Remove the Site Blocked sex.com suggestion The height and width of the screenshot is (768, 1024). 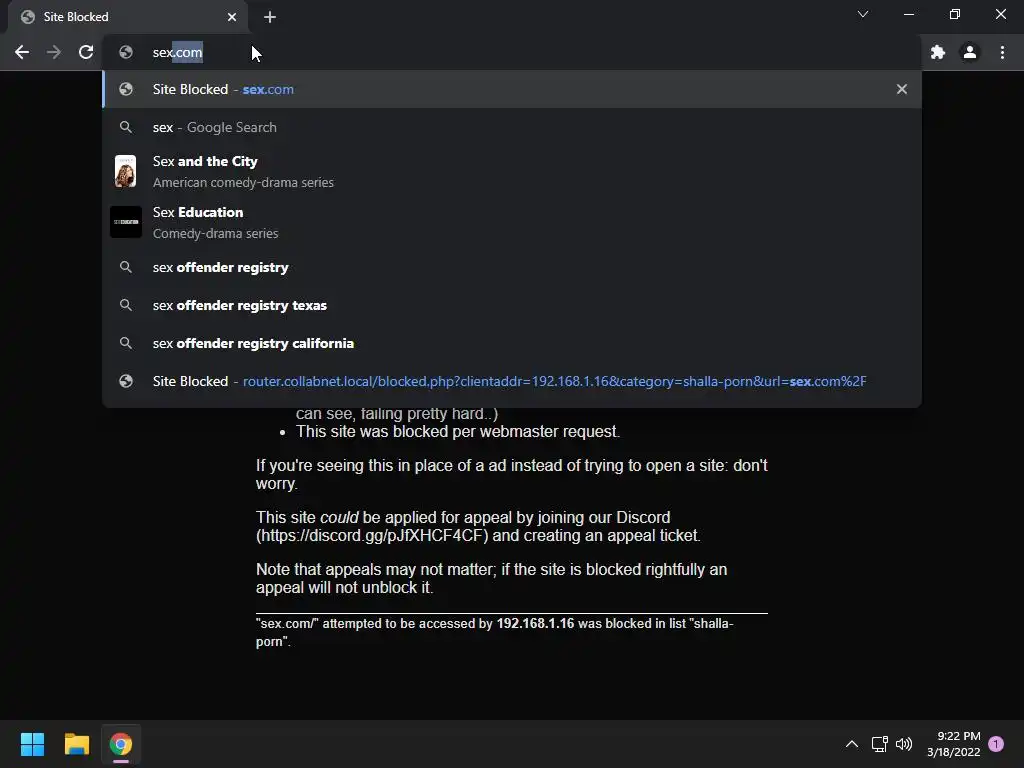902,89
